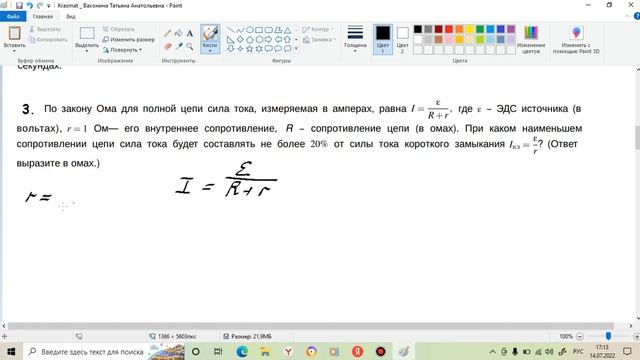Click the Save icon in quick access toolbar
Screen dimensions: 640x360
click(19, 6)
